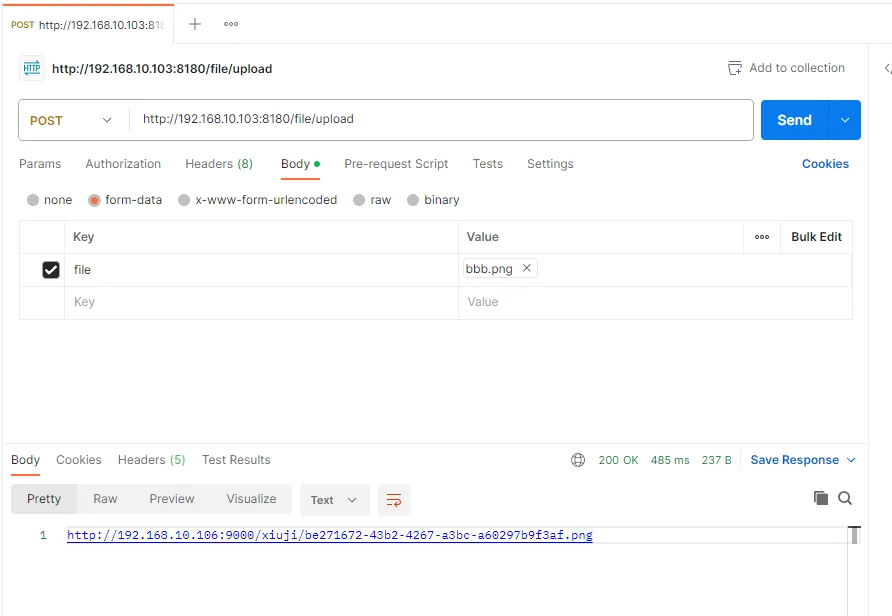Select Preview response view
The height and width of the screenshot is (616, 892).
coord(172,499)
